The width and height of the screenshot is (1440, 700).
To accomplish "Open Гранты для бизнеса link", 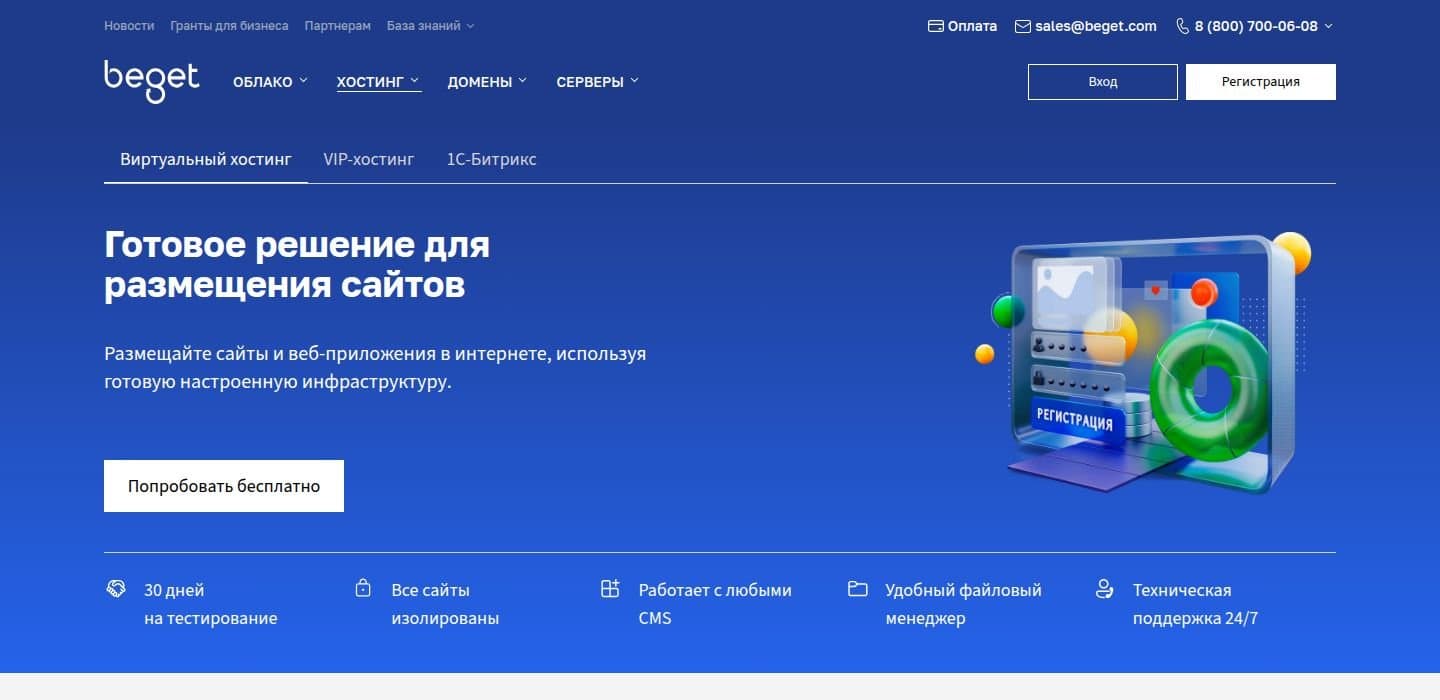I will click(229, 26).
